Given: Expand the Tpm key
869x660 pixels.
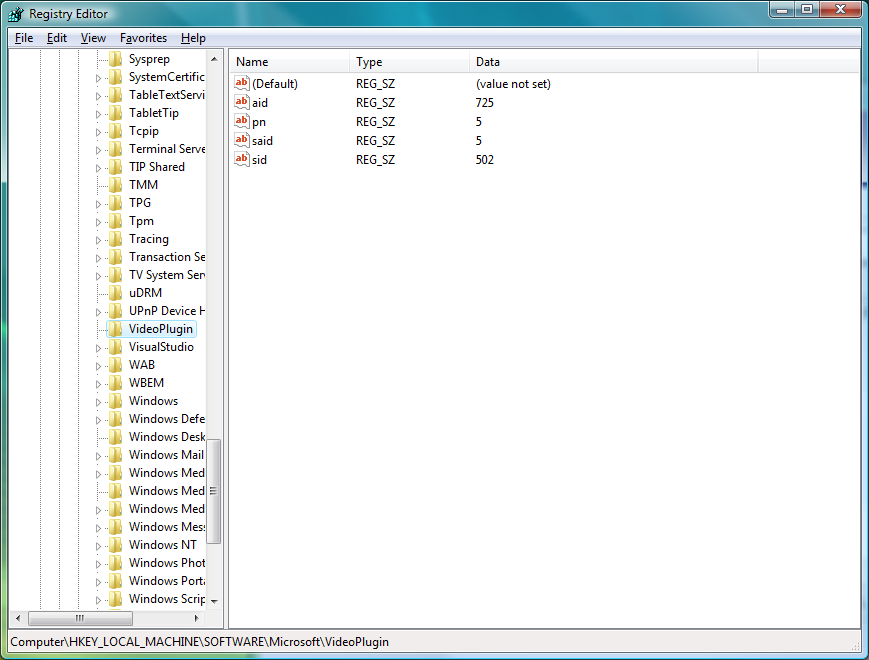Looking at the screenshot, I should pyautogui.click(x=98, y=222).
